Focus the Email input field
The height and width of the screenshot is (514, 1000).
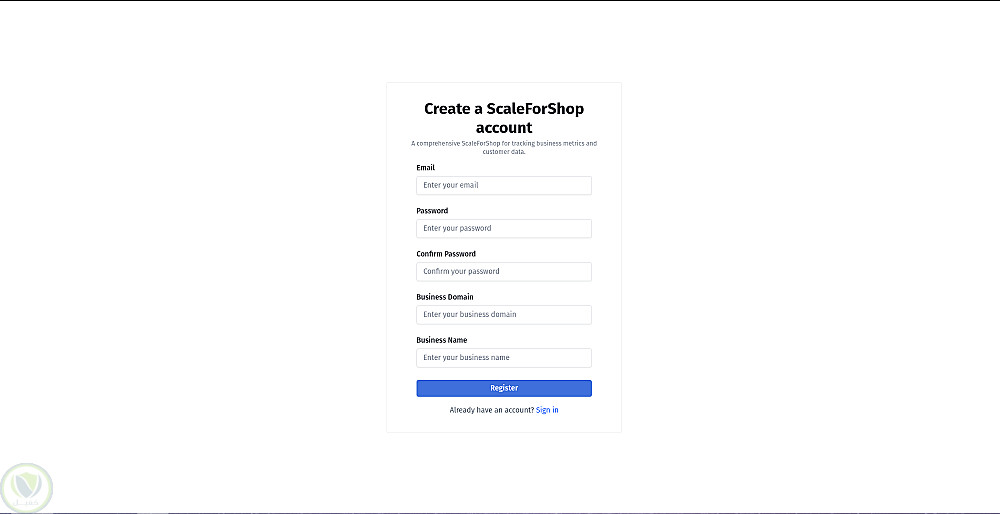[x=503, y=185]
